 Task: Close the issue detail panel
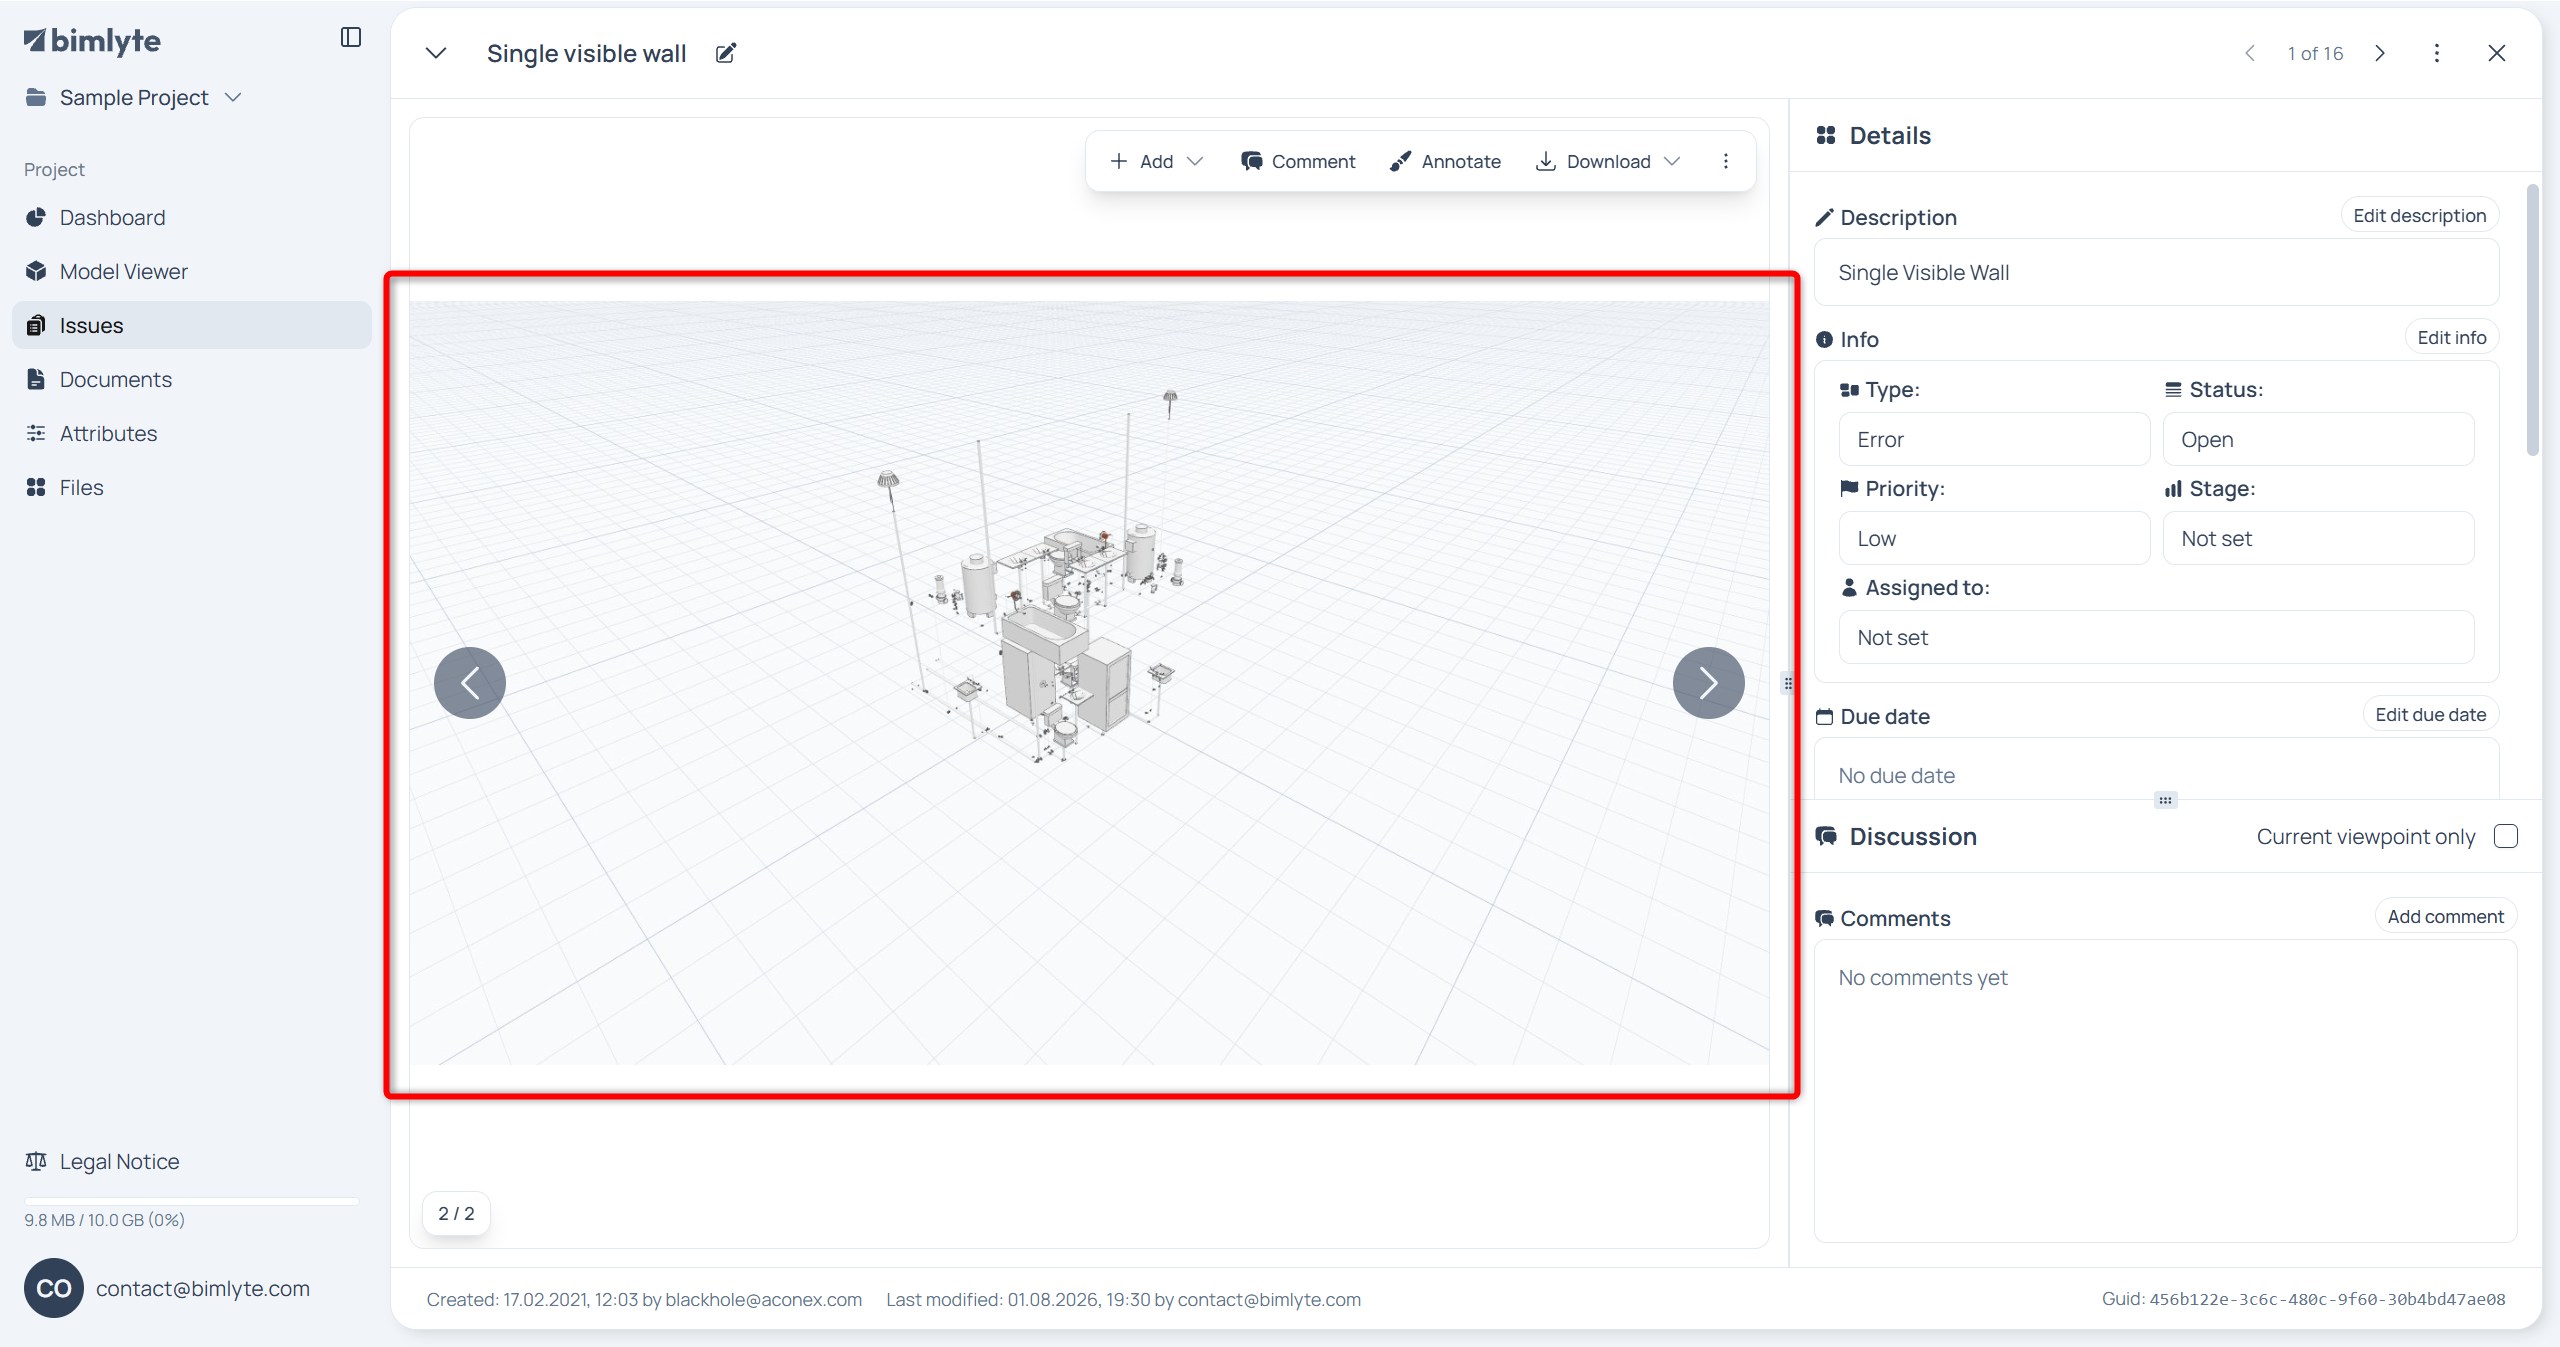pyautogui.click(x=2497, y=54)
